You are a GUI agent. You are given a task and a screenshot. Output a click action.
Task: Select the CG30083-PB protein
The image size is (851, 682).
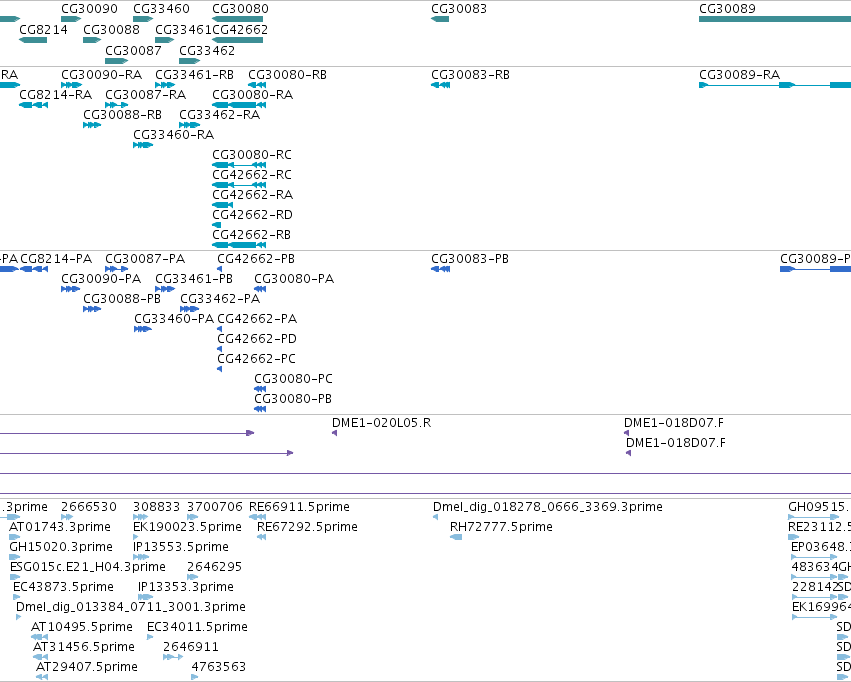[x=470, y=259]
